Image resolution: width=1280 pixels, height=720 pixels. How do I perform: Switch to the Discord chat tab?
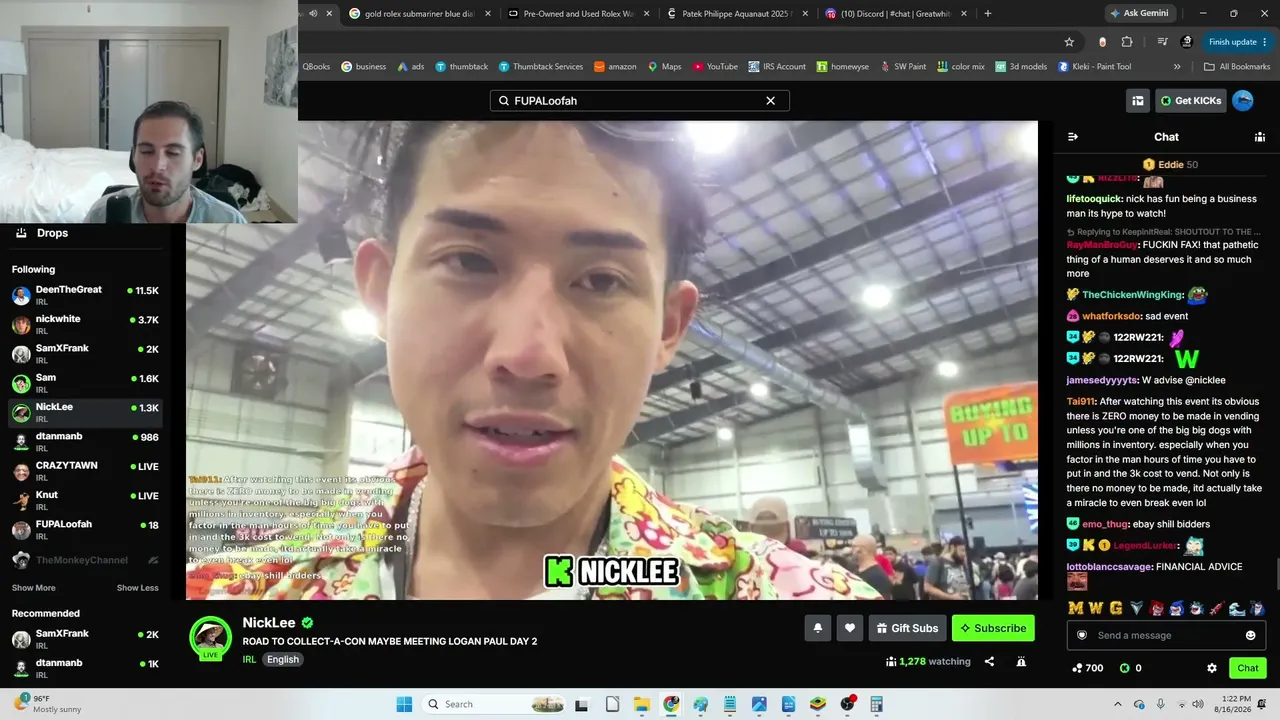pos(897,14)
